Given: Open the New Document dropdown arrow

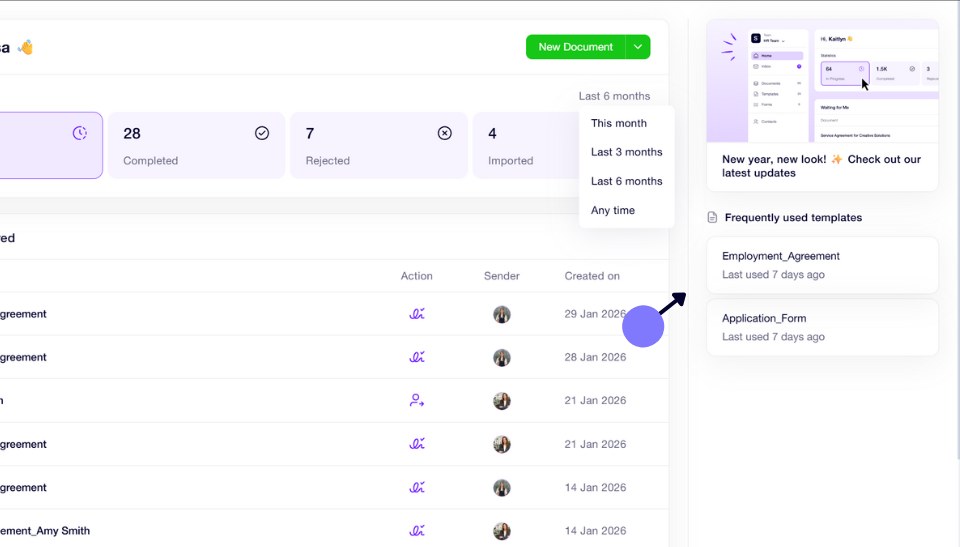Looking at the screenshot, I should click(638, 47).
